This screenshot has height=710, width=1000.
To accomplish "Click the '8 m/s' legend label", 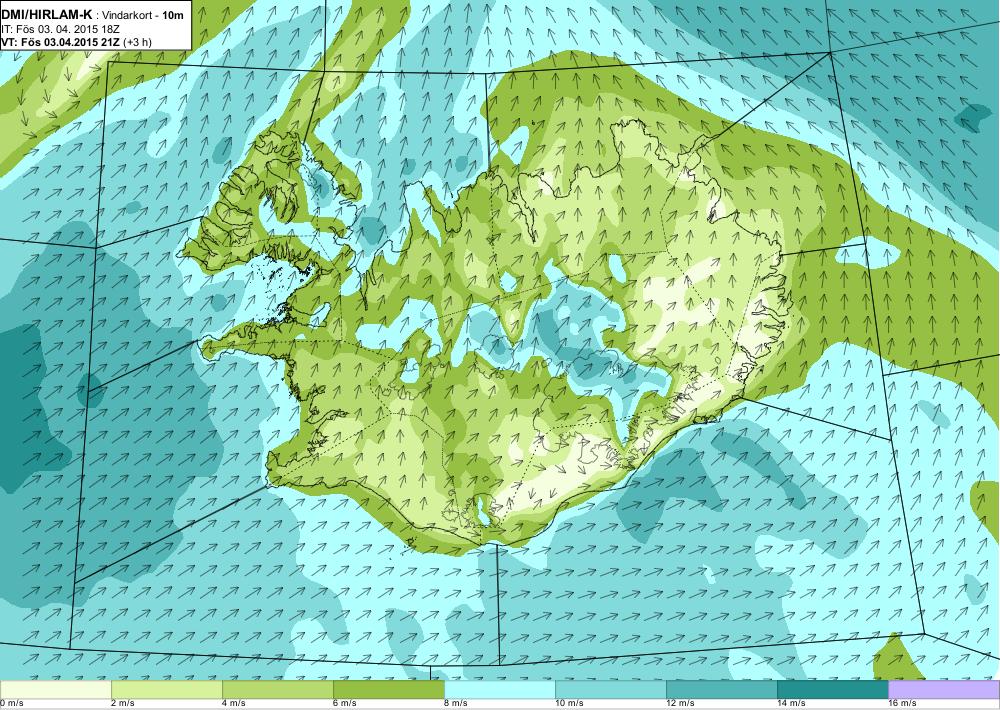I will coord(456,704).
